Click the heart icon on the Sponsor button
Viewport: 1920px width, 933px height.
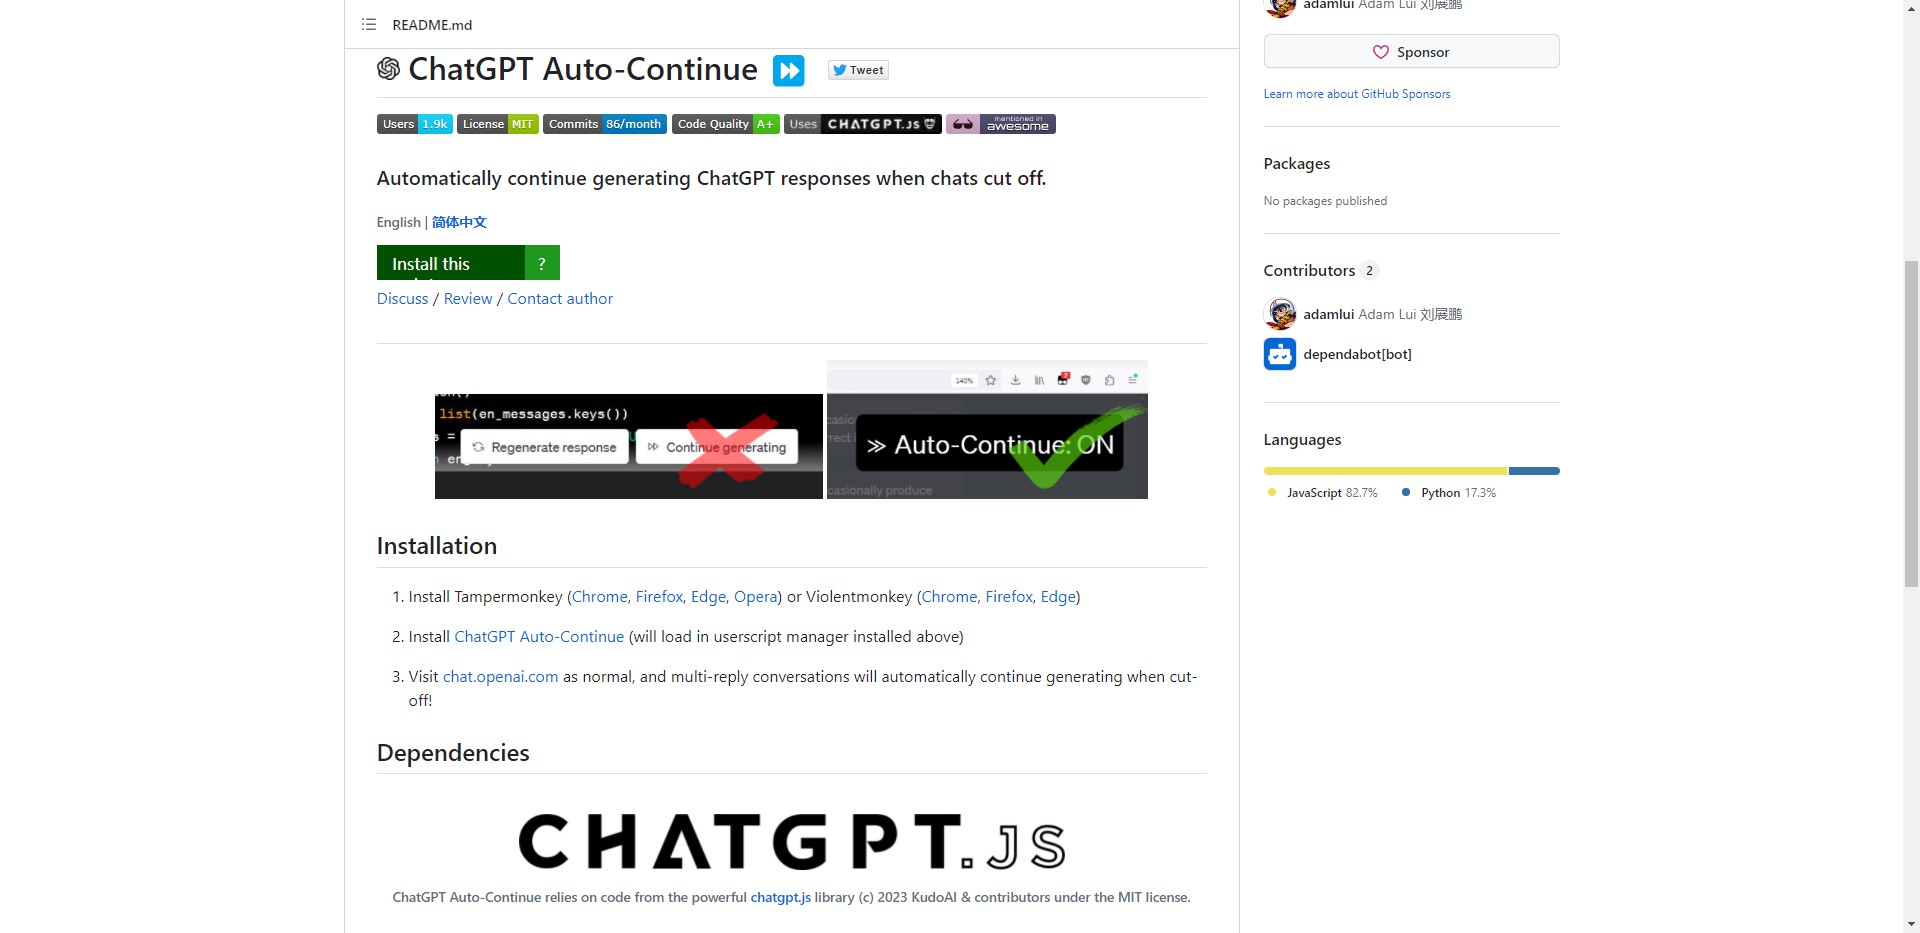tap(1380, 52)
